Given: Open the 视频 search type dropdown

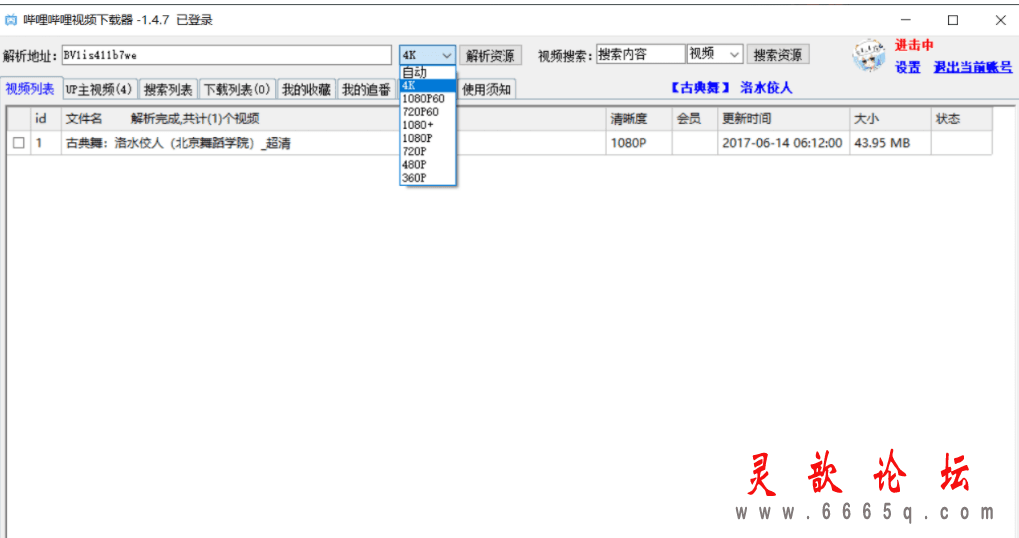Looking at the screenshot, I should click(x=714, y=54).
